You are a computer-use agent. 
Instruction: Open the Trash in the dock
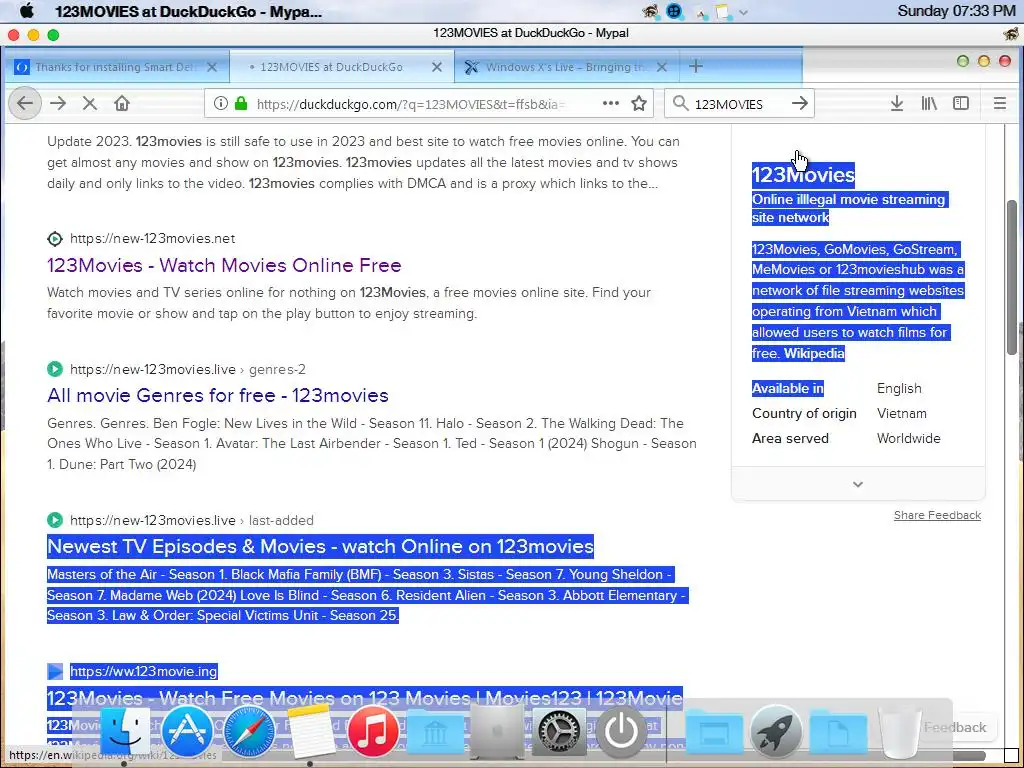[x=900, y=731]
